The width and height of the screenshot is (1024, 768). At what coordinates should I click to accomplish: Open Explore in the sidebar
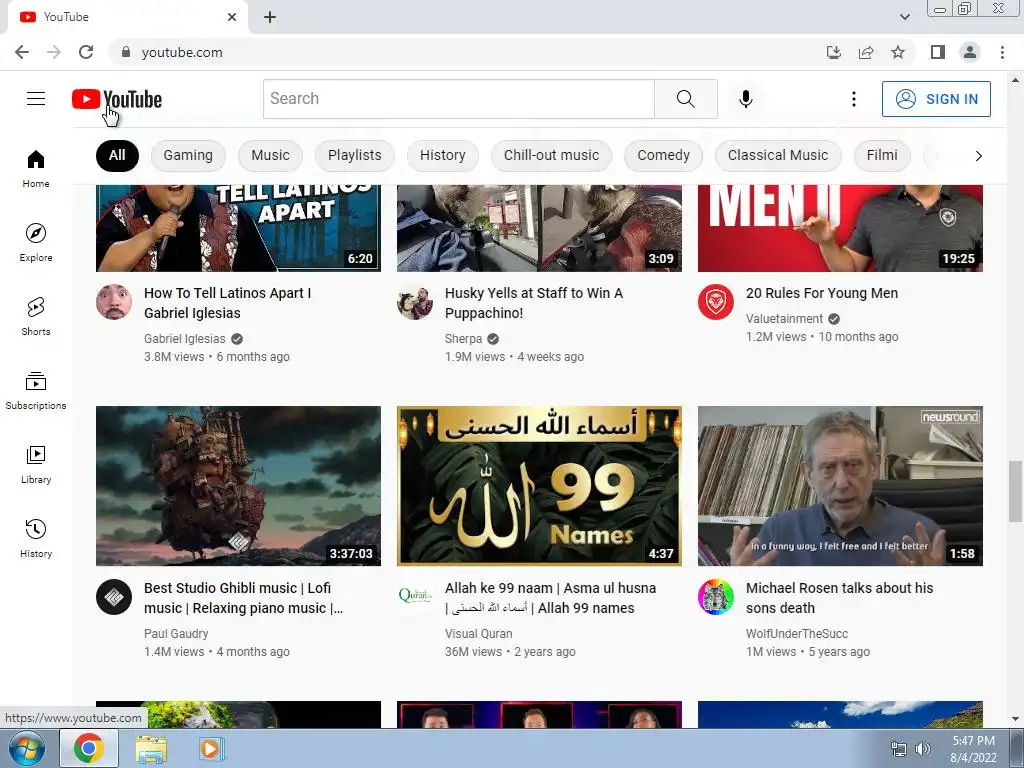tap(36, 242)
